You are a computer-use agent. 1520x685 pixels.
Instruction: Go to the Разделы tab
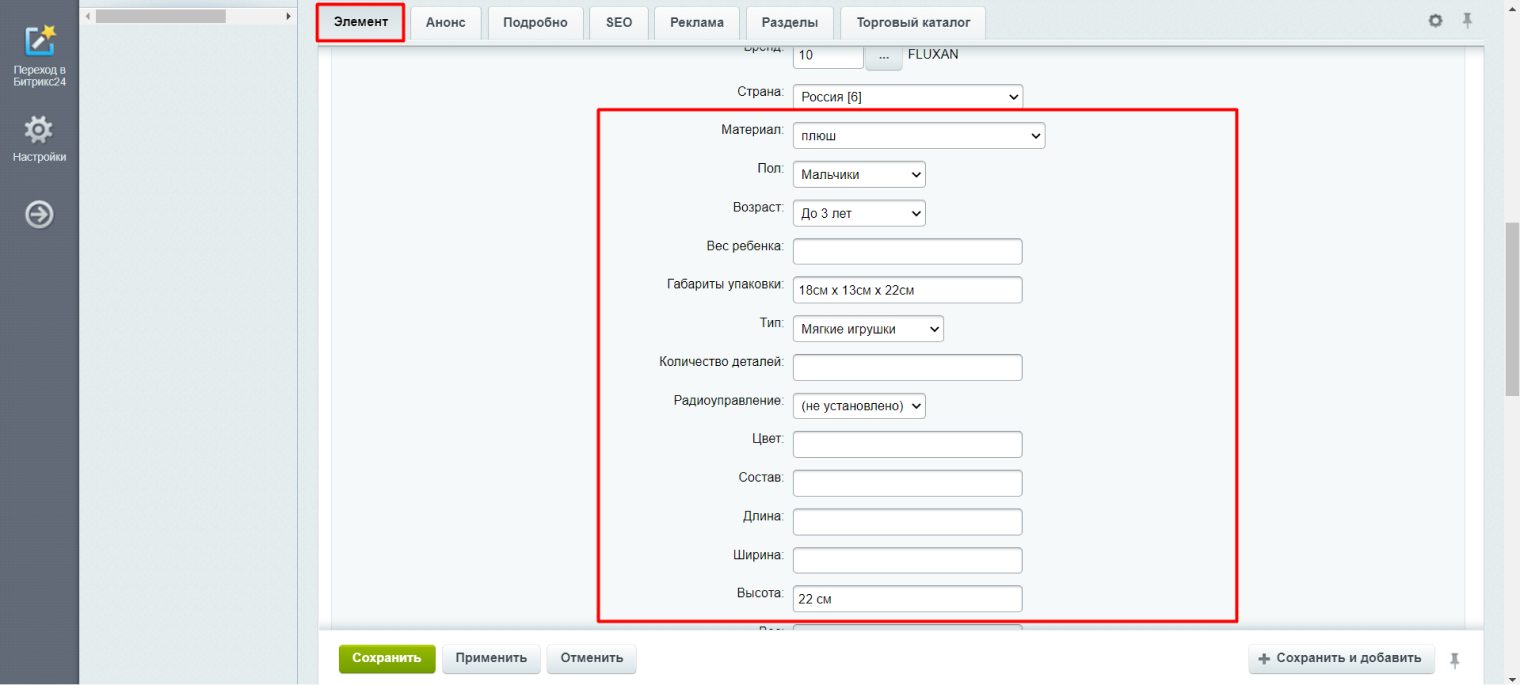[789, 22]
